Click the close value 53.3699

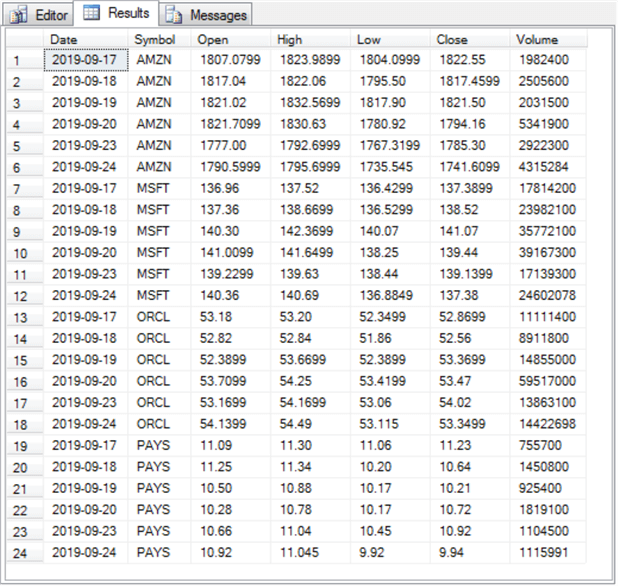469,359
